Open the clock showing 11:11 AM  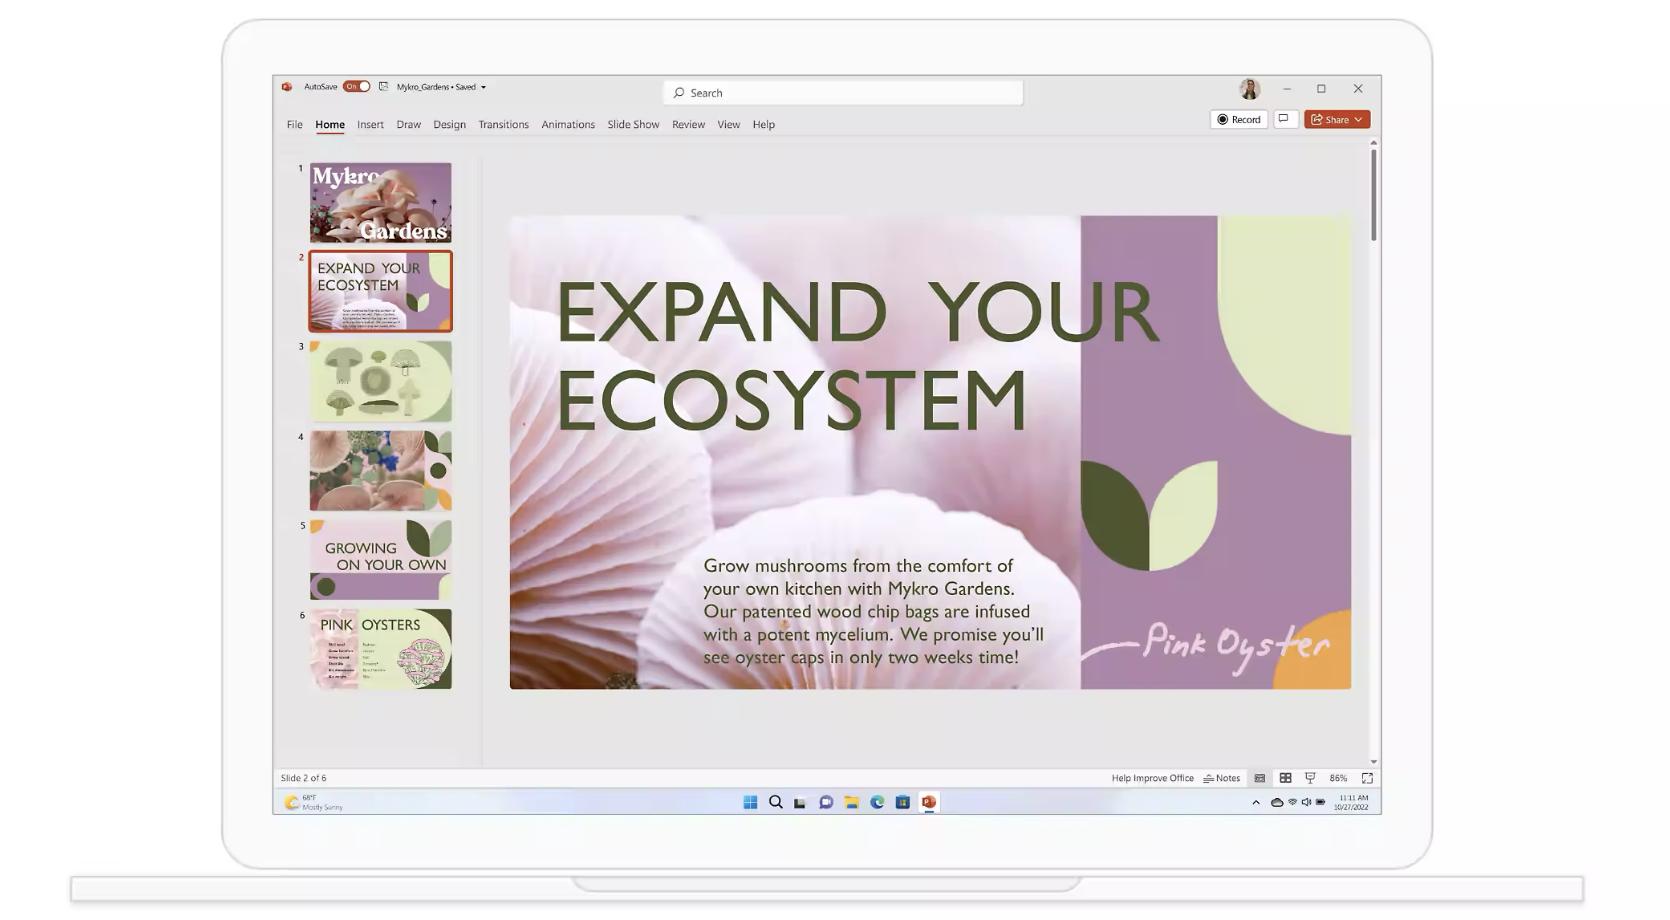pos(1351,802)
